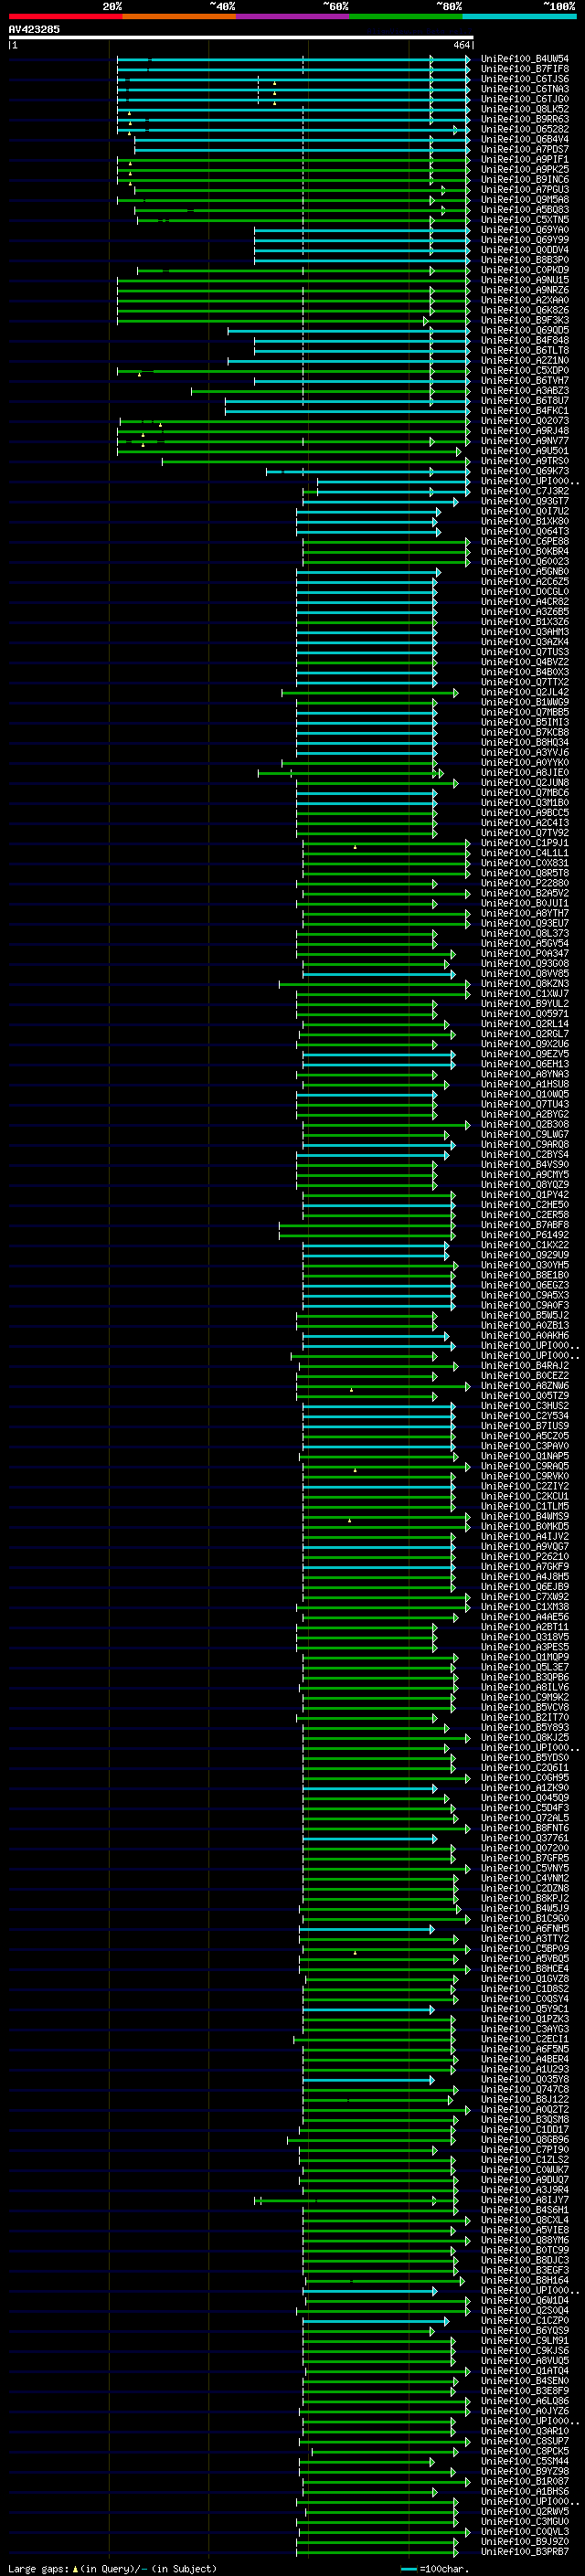
Task: Open hit UniRef100_Q1ATQ4
Action: 525,2370
